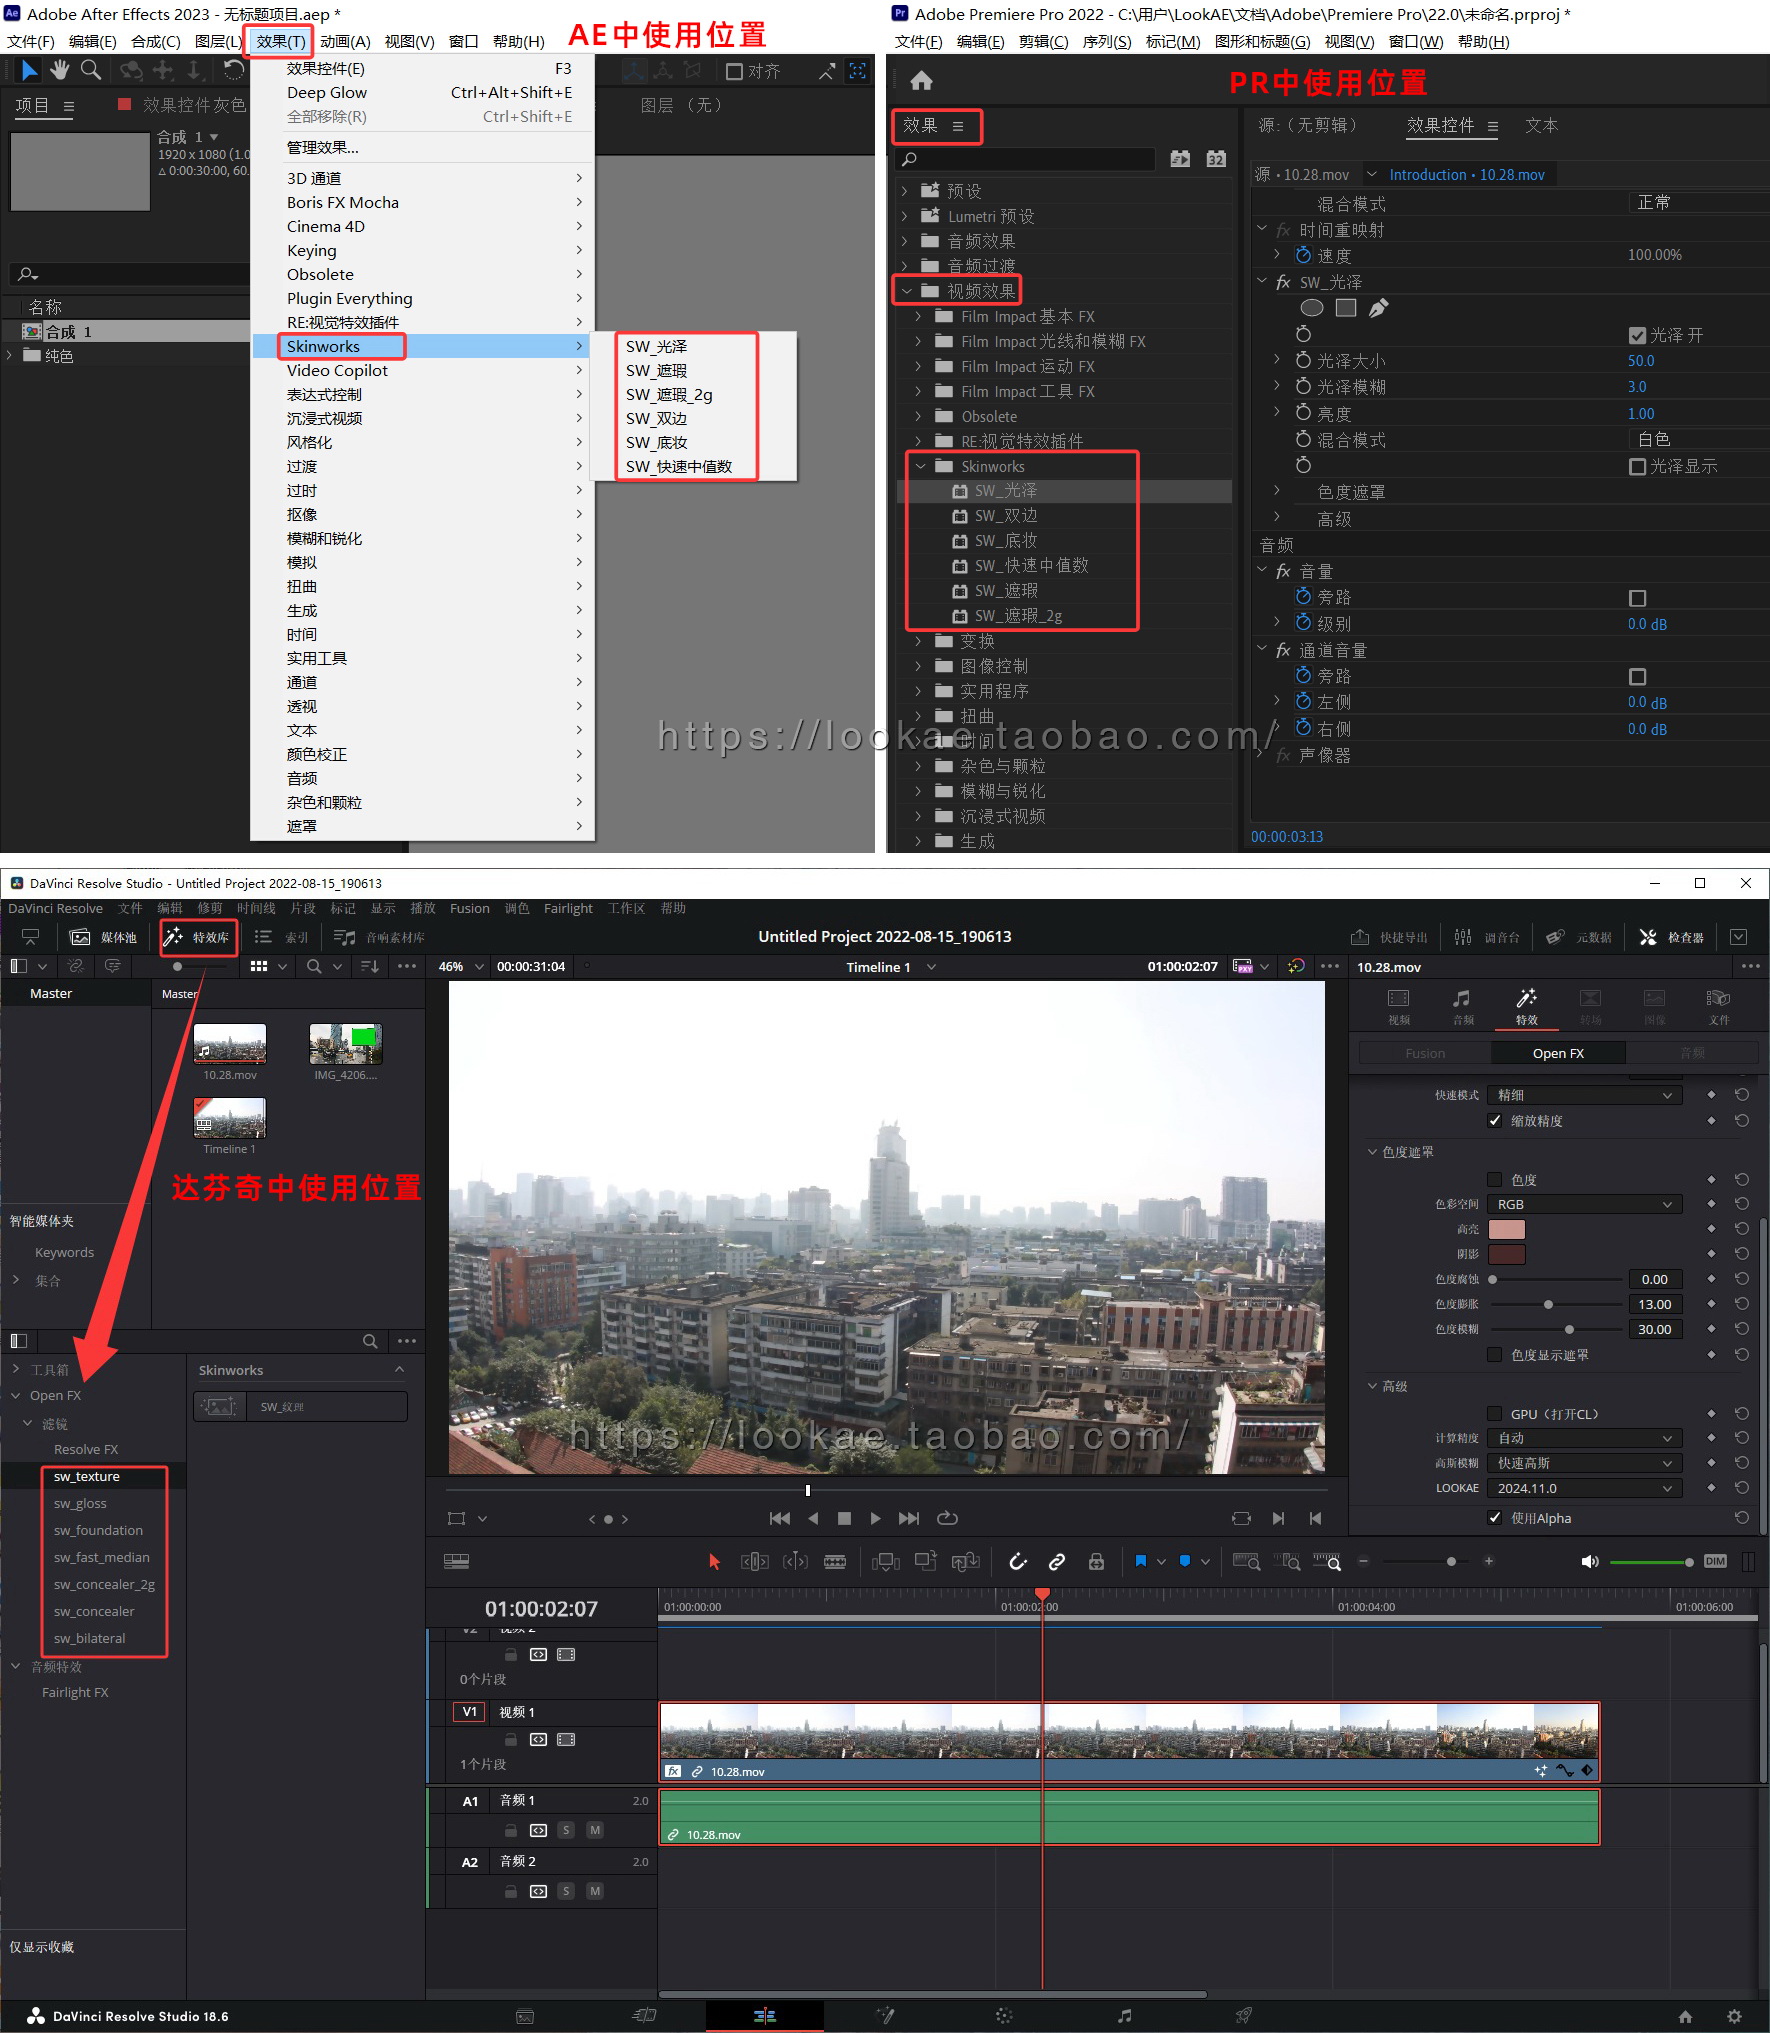The image size is (1770, 2033).
Task: Collapse the Skinworks folder in effects panel
Action: pos(921,467)
